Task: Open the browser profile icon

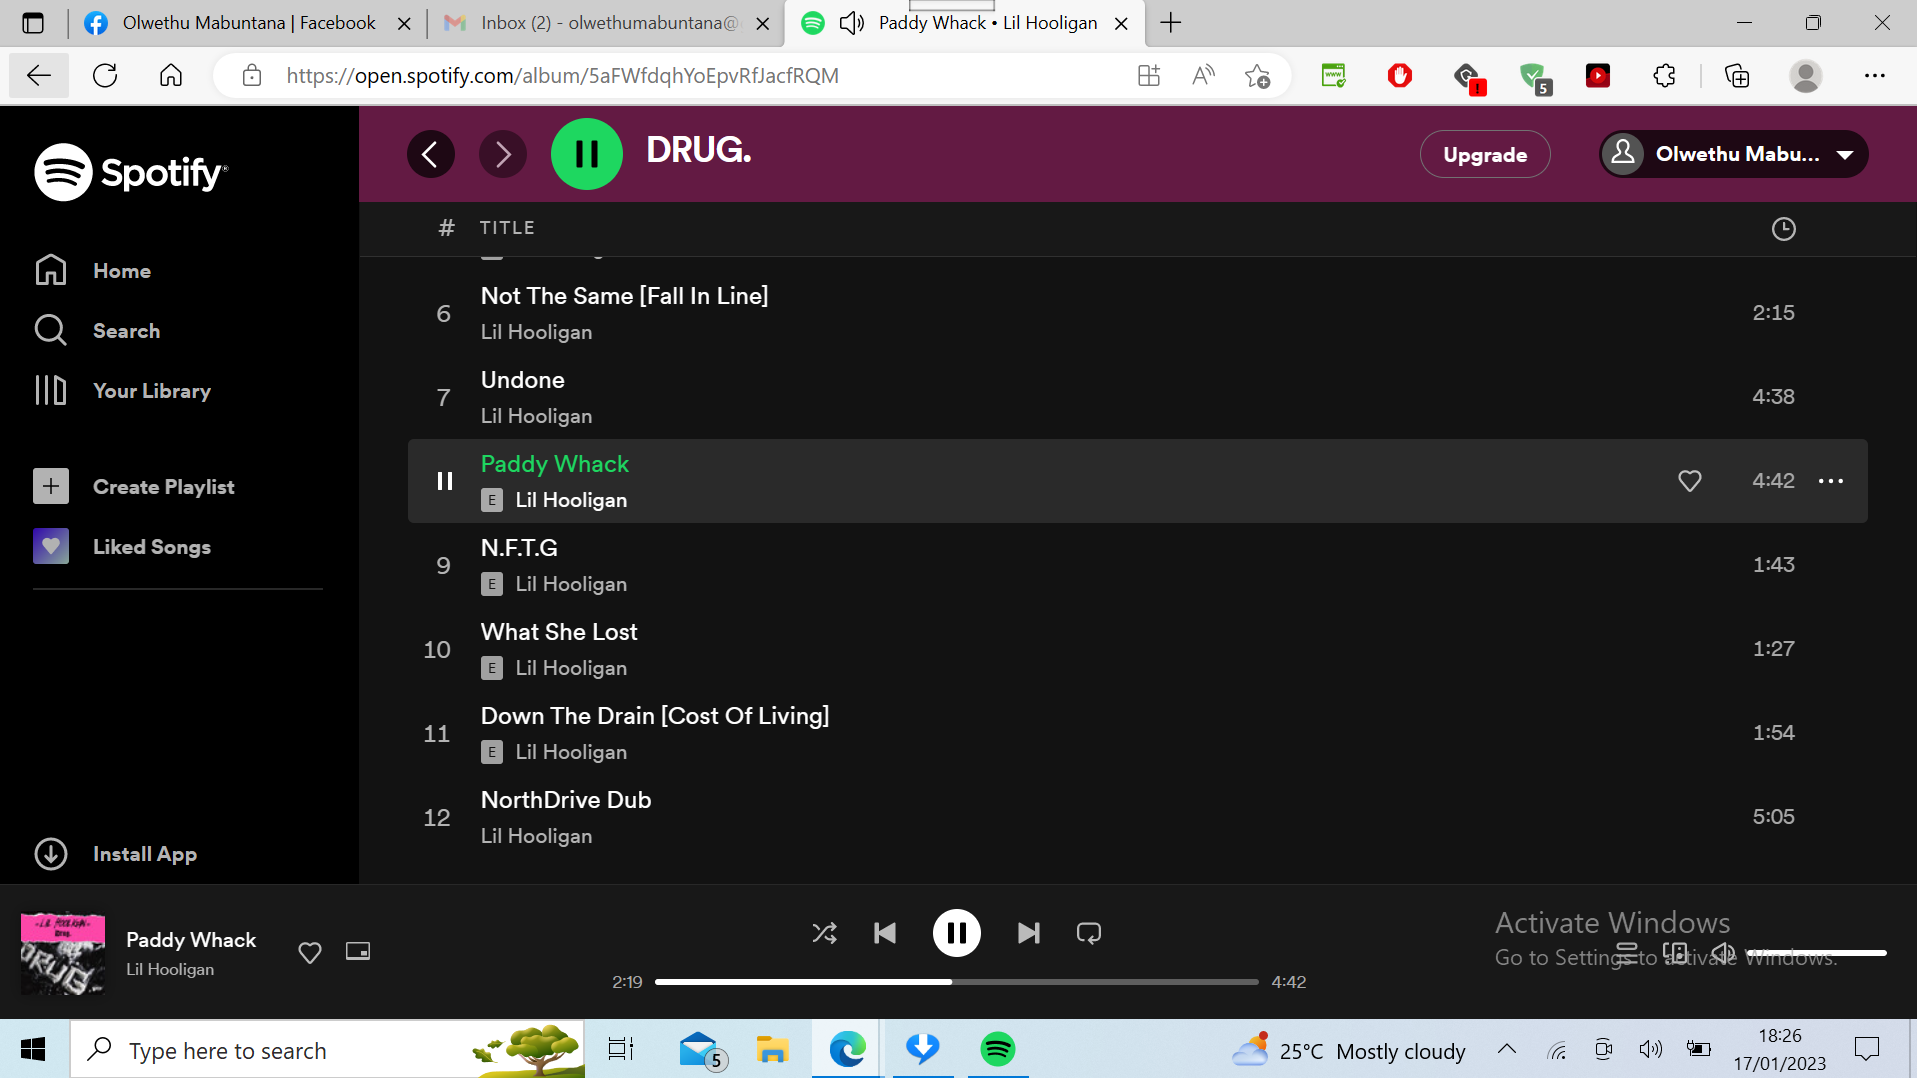Action: tap(1806, 76)
